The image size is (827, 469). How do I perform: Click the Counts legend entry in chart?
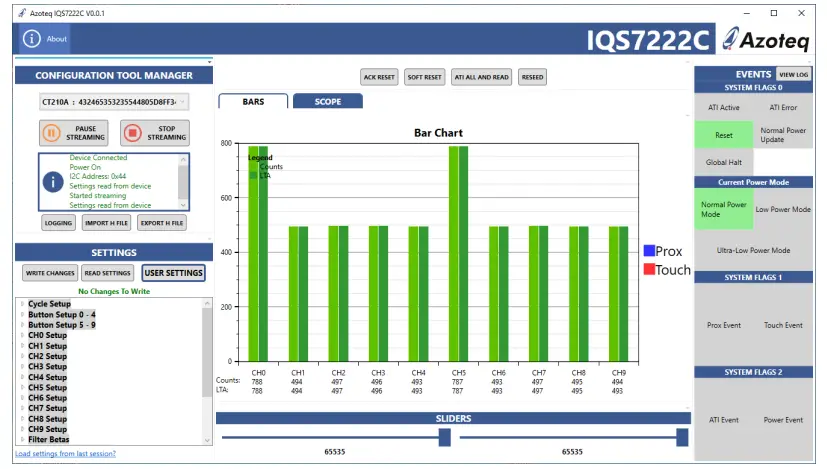266,166
